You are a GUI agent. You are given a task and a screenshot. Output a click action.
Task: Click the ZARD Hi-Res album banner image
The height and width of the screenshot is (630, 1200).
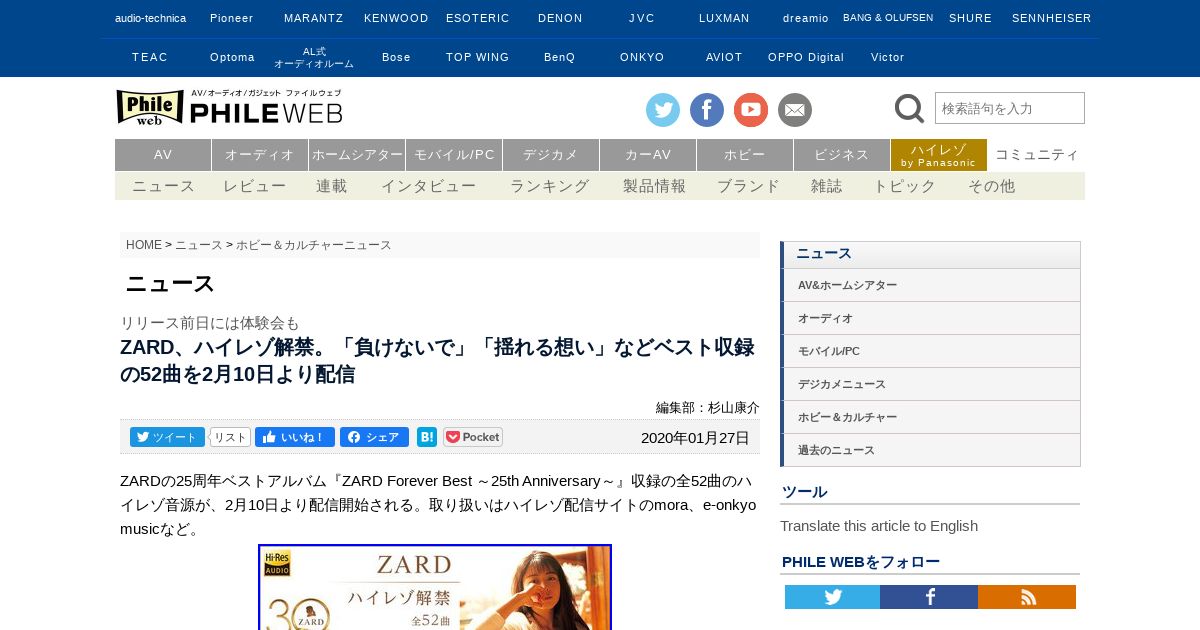point(435,587)
